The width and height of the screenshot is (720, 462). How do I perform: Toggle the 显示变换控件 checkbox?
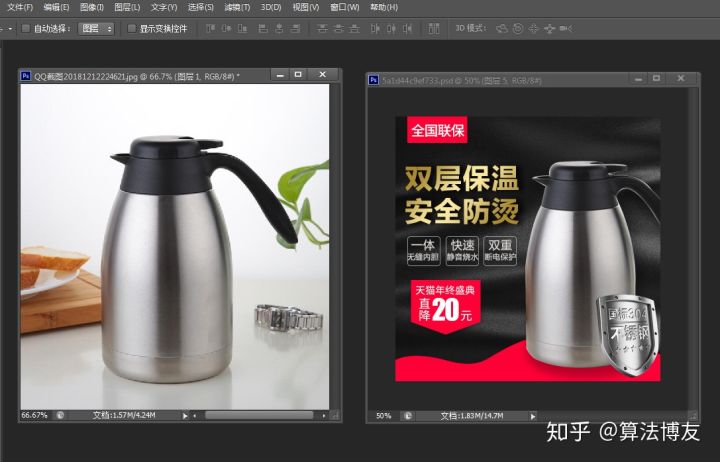pos(131,28)
